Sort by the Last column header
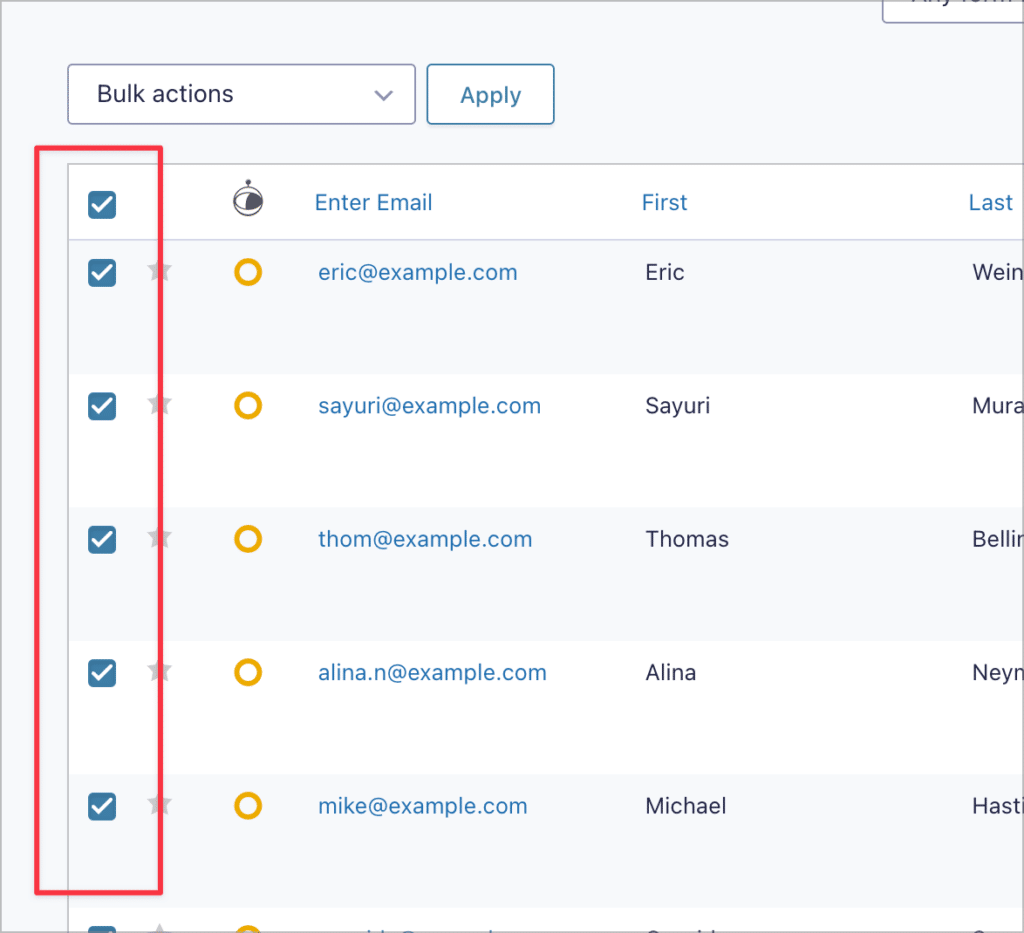Viewport: 1024px width, 933px height. click(991, 202)
